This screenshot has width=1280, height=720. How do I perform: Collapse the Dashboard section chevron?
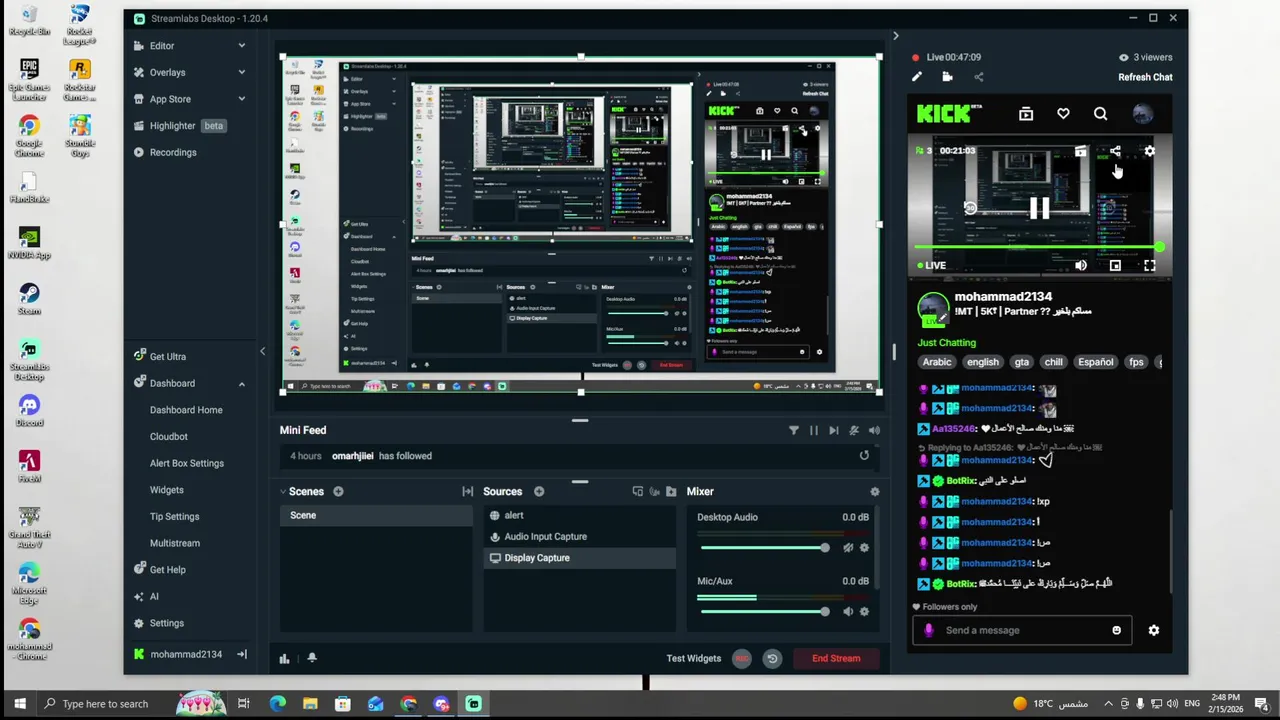pyautogui.click(x=241, y=383)
